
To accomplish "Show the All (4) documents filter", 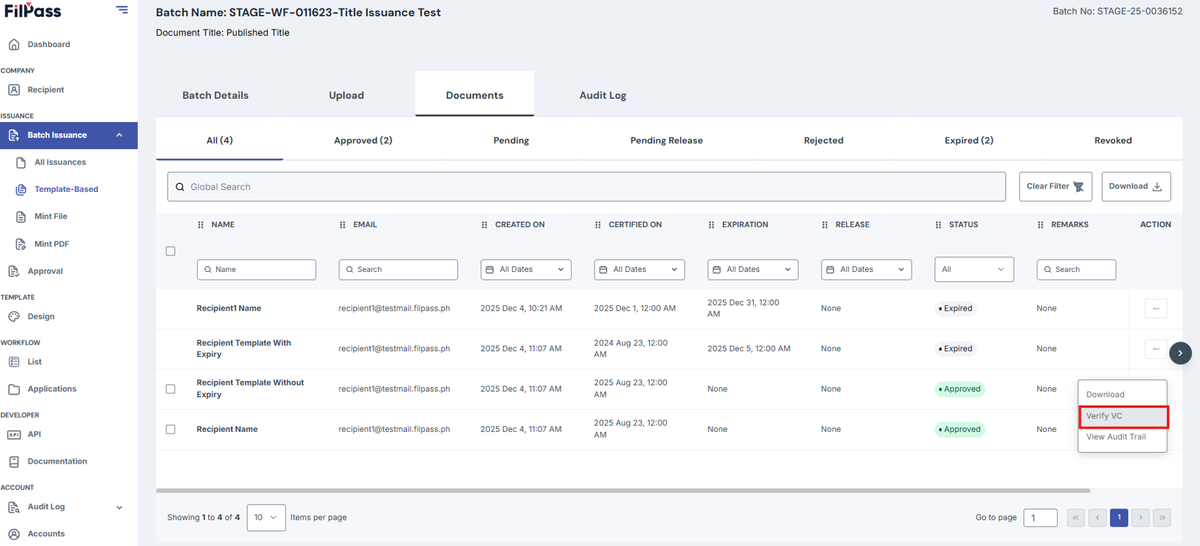I will pos(220,140).
